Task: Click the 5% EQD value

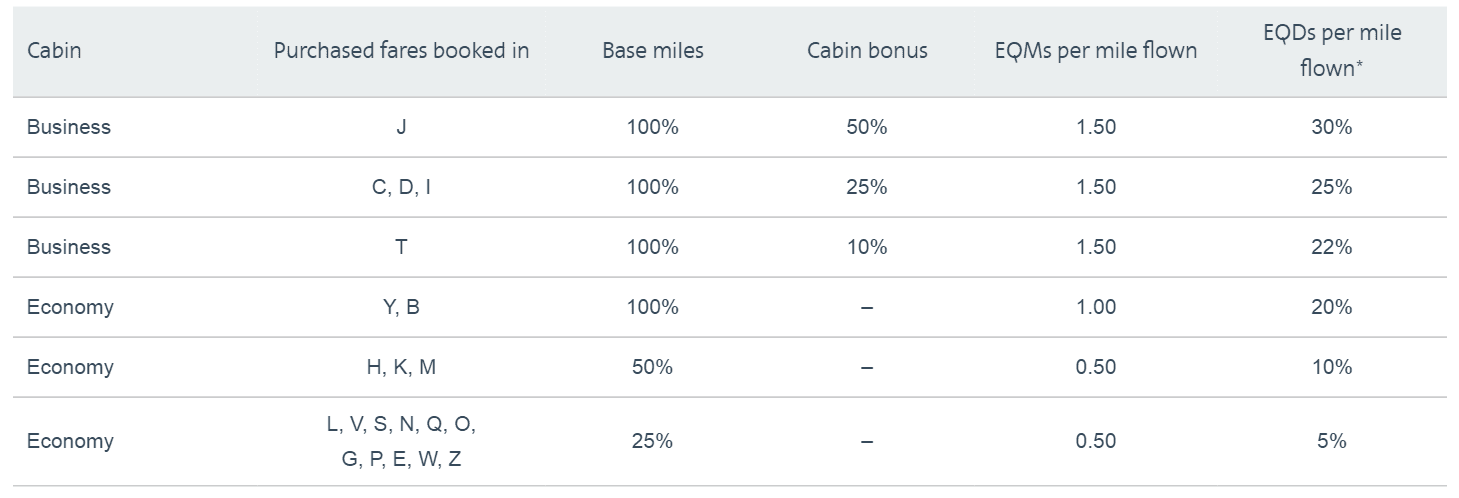Action: coord(1332,441)
